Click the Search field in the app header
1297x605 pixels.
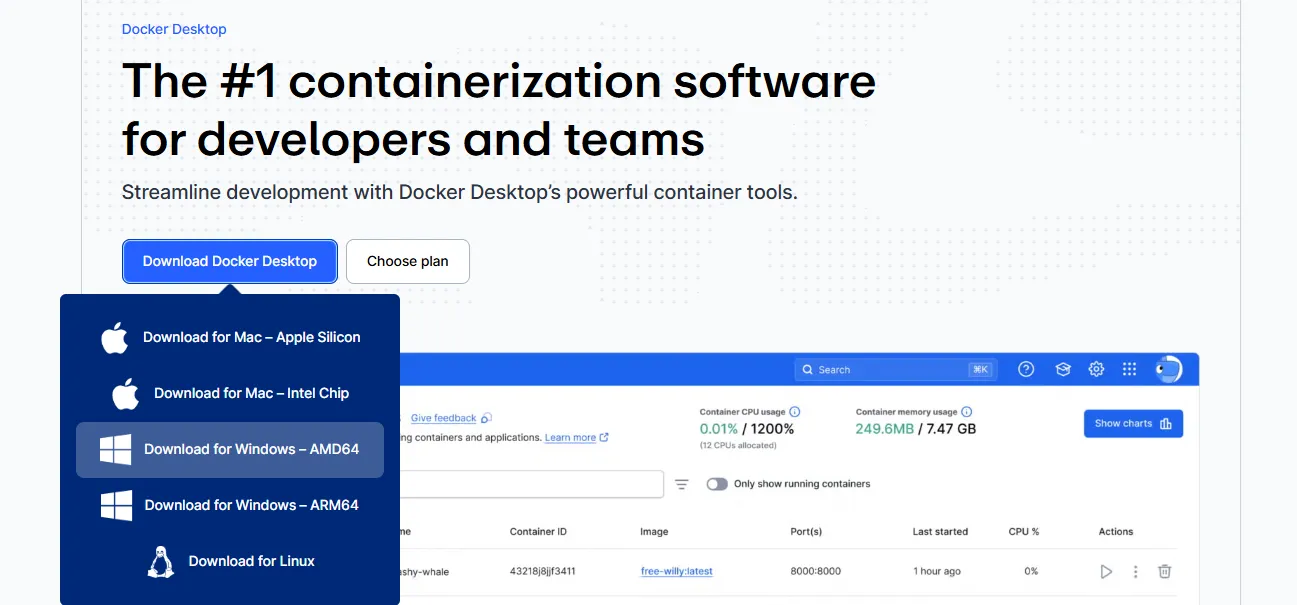point(895,369)
